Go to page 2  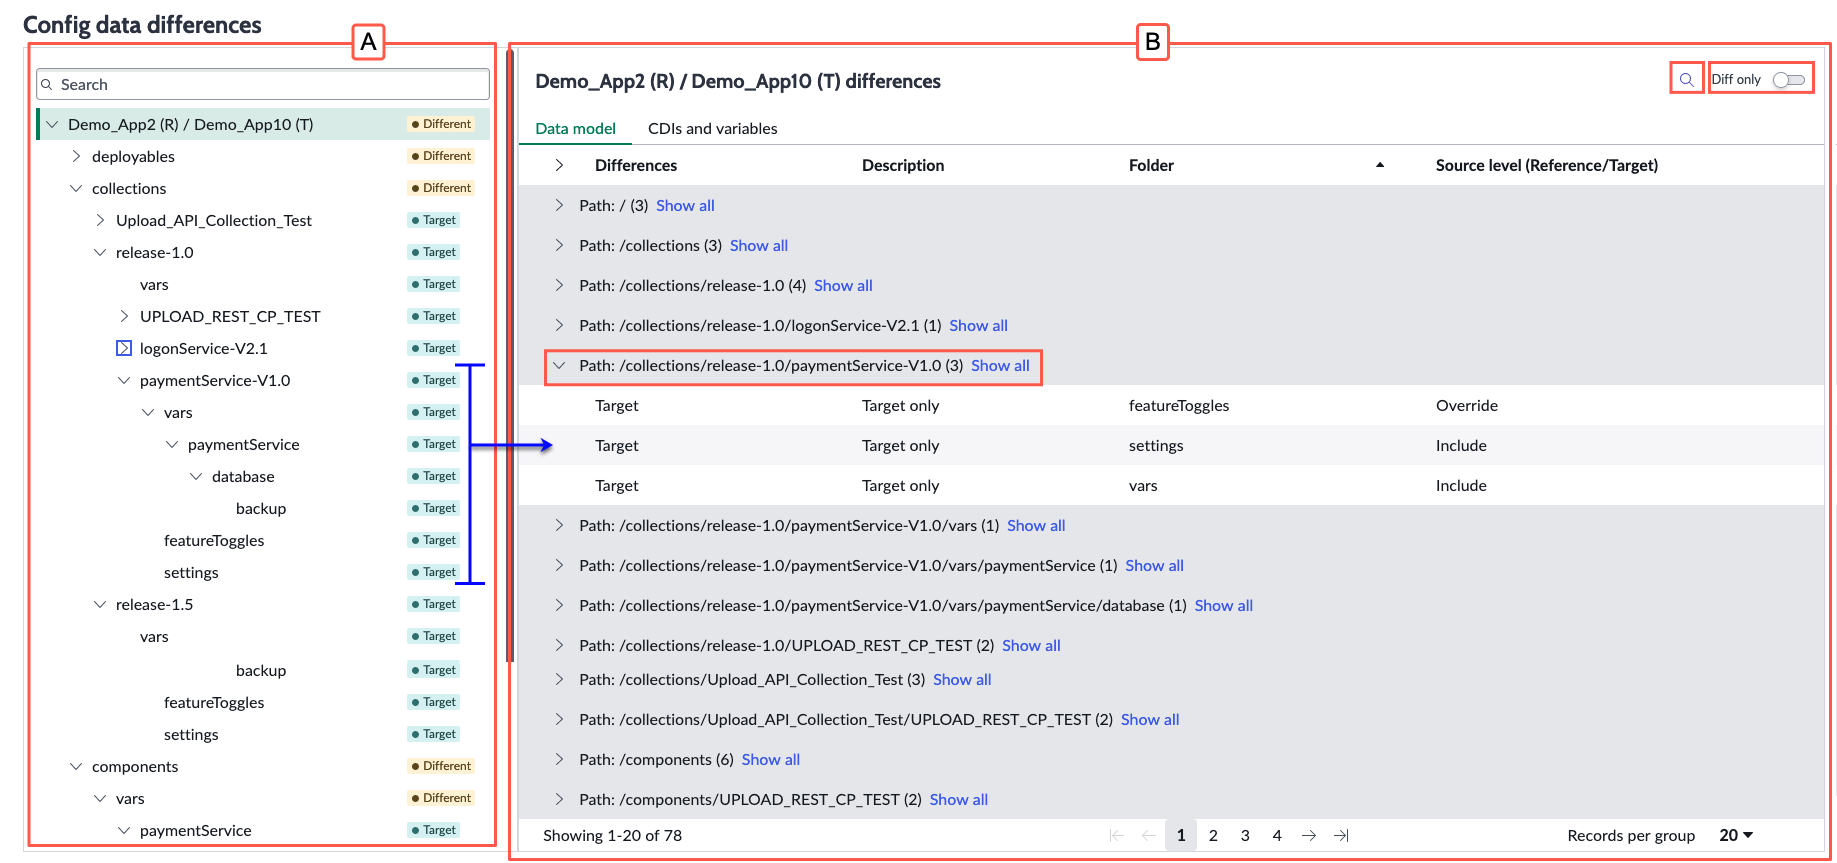1213,836
